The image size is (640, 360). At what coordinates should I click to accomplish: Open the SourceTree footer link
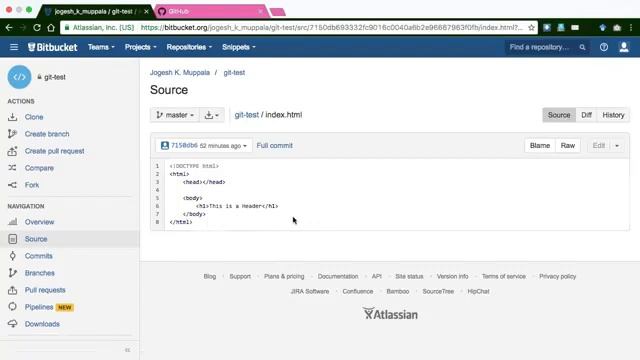pos(438,291)
